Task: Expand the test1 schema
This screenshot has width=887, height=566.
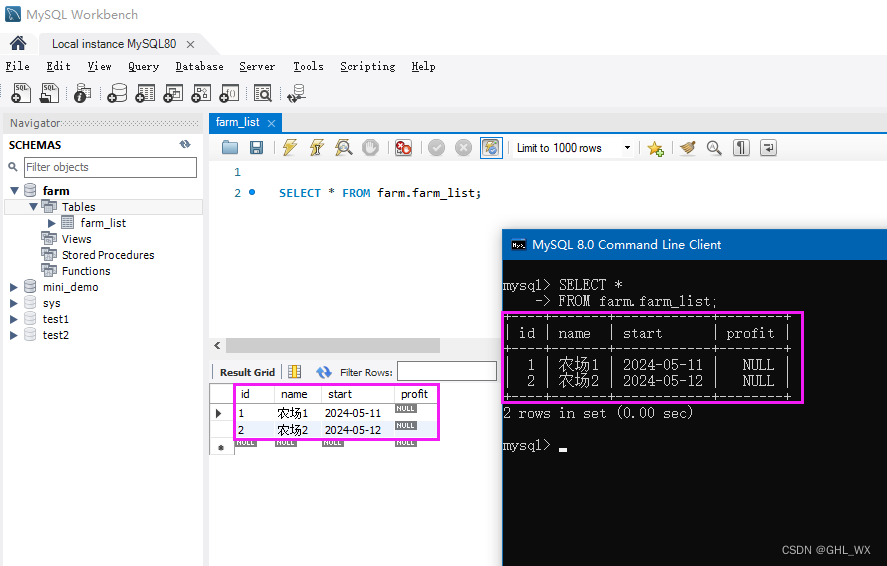Action: click(x=14, y=319)
